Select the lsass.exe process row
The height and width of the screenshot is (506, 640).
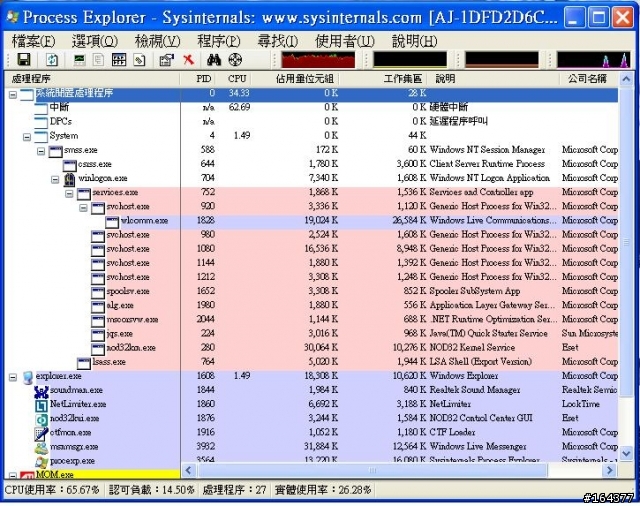click(311, 362)
